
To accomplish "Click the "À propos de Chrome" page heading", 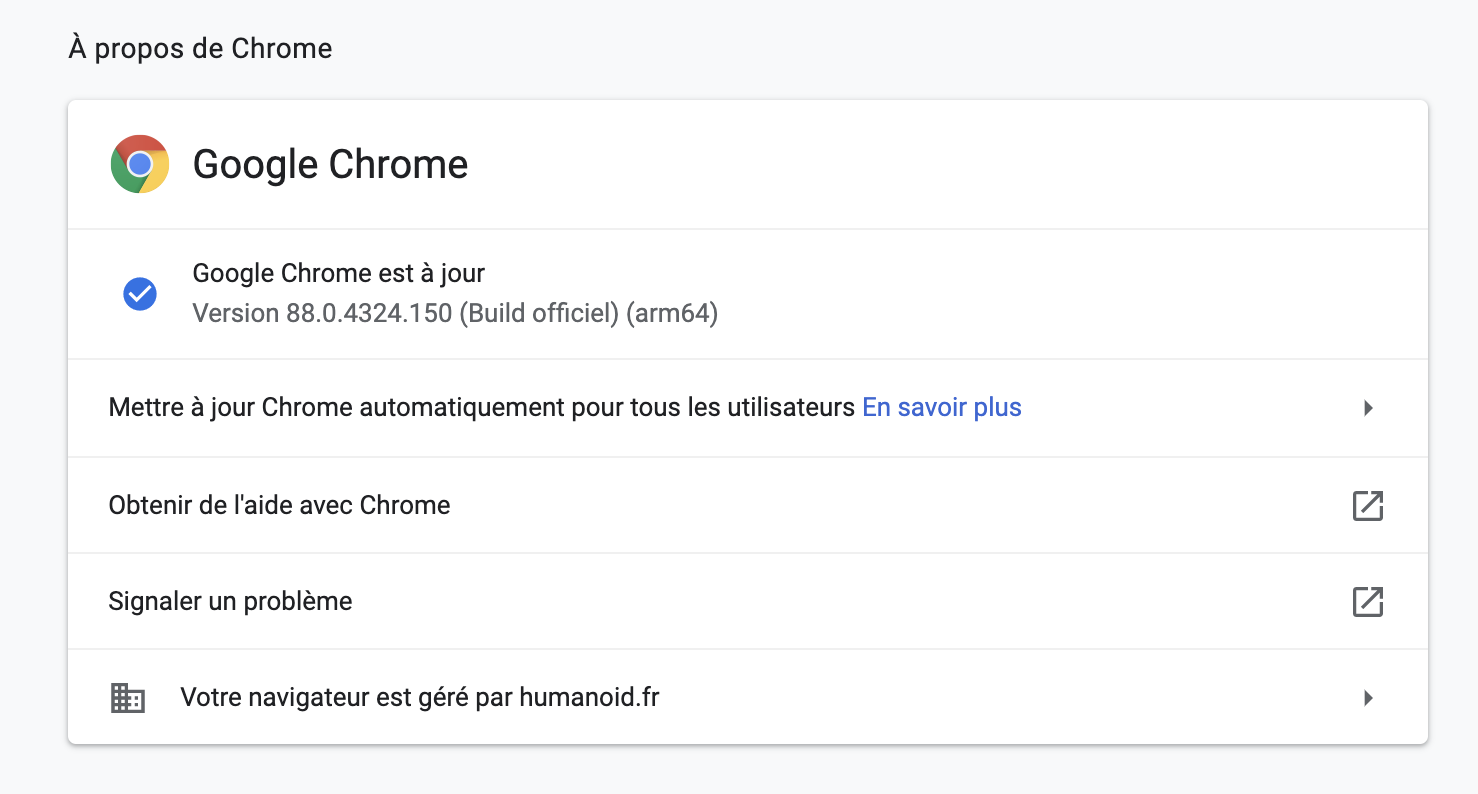I will click(x=200, y=49).
